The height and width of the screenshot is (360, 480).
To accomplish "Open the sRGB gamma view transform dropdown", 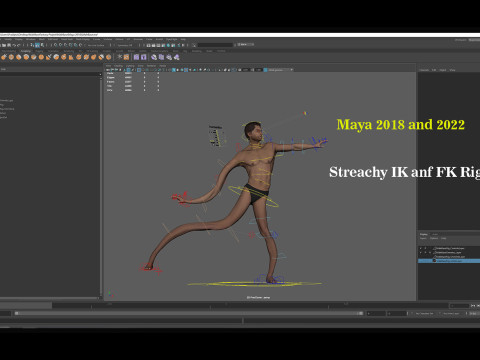I will (279, 70).
